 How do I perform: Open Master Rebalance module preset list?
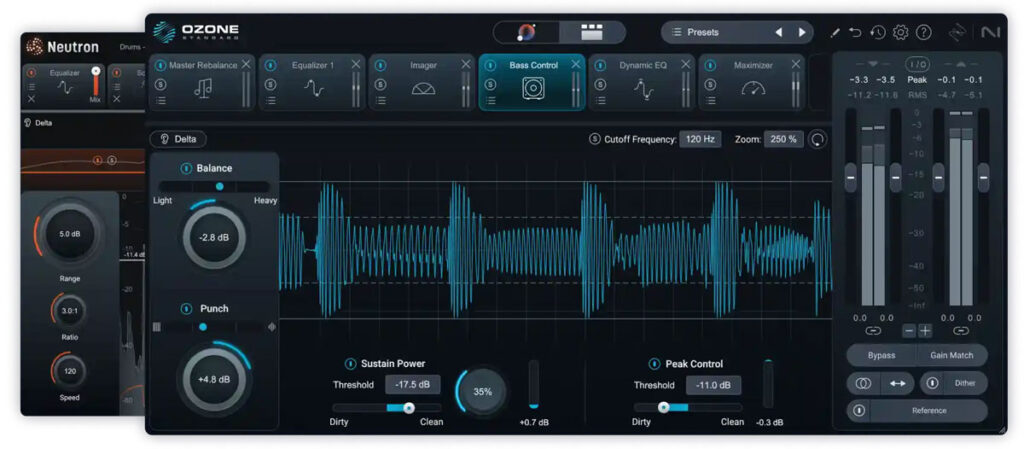(161, 101)
